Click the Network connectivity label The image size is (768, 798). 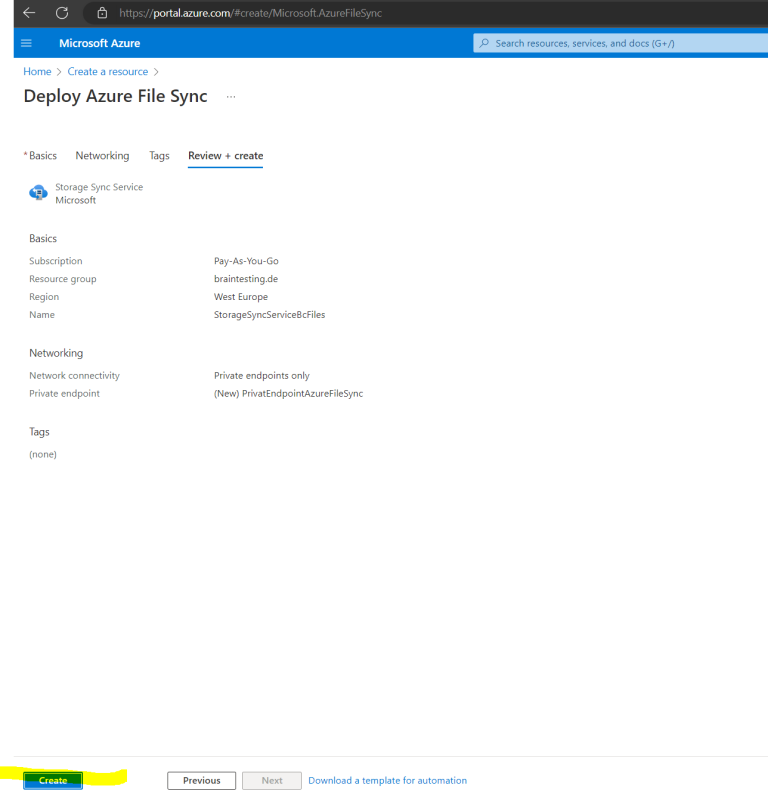74,376
